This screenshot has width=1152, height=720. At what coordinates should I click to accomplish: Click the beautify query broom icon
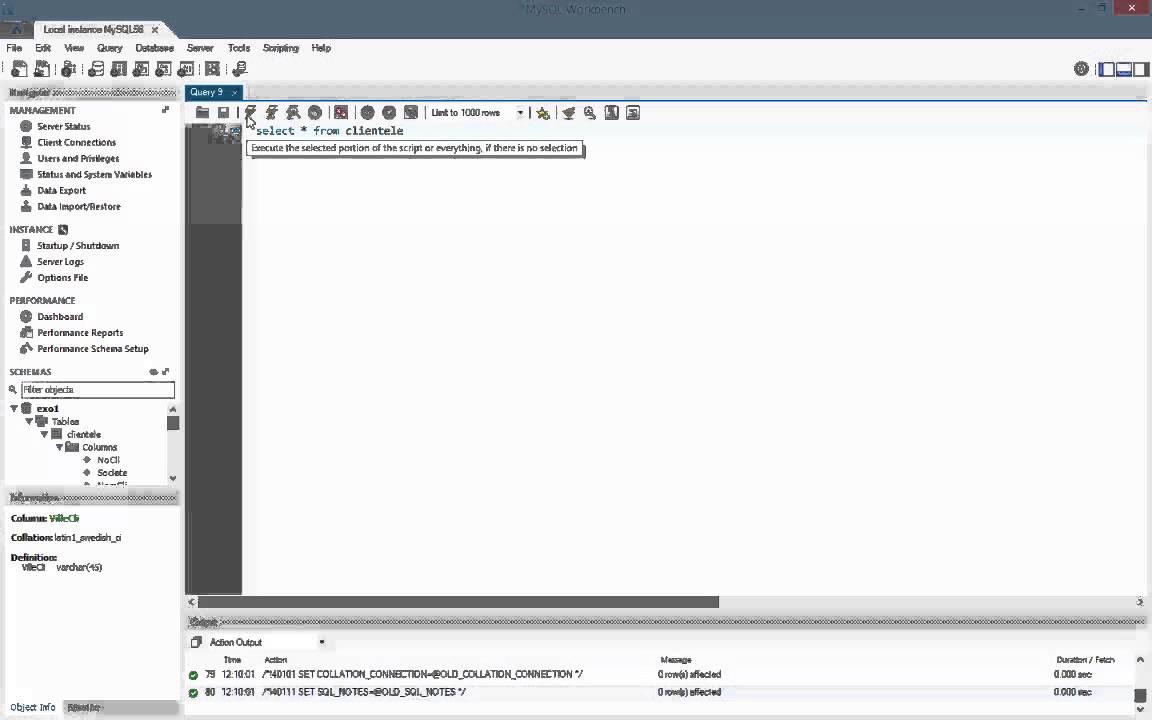coord(569,112)
